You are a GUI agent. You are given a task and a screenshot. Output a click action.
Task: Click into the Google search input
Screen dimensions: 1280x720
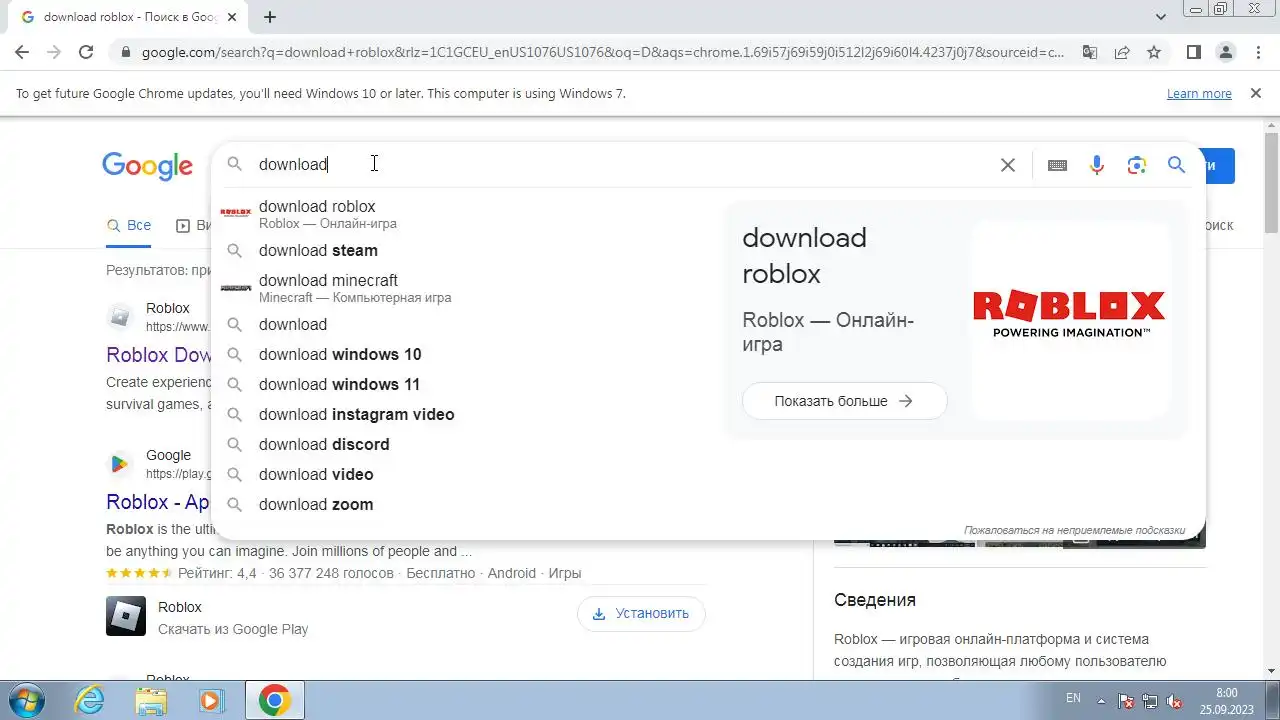pos(620,165)
